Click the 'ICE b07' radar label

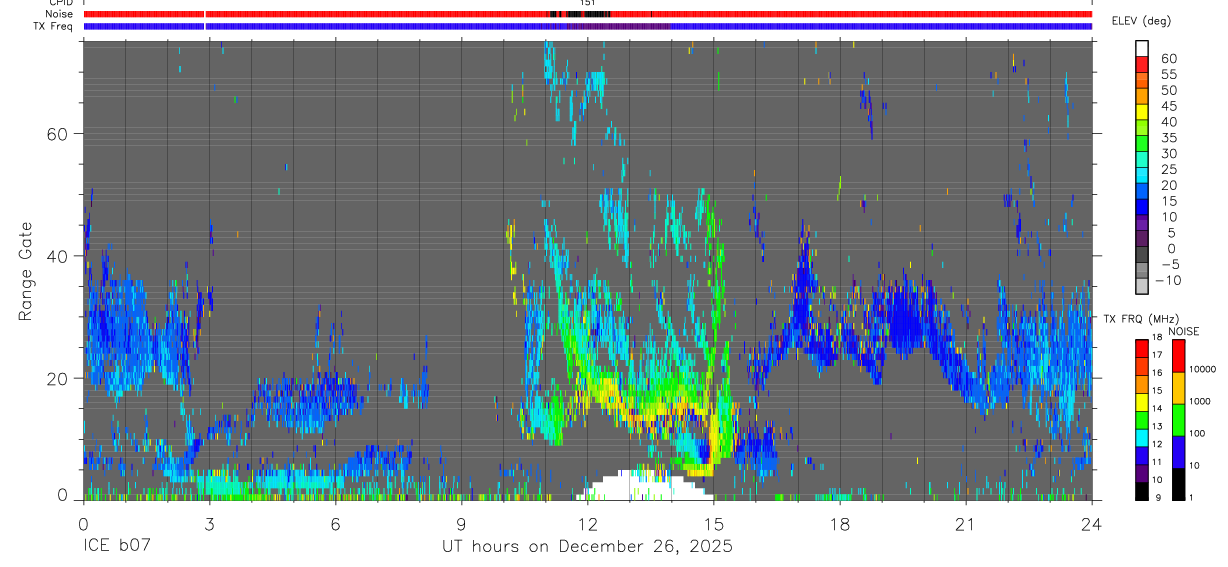pyautogui.click(x=115, y=546)
